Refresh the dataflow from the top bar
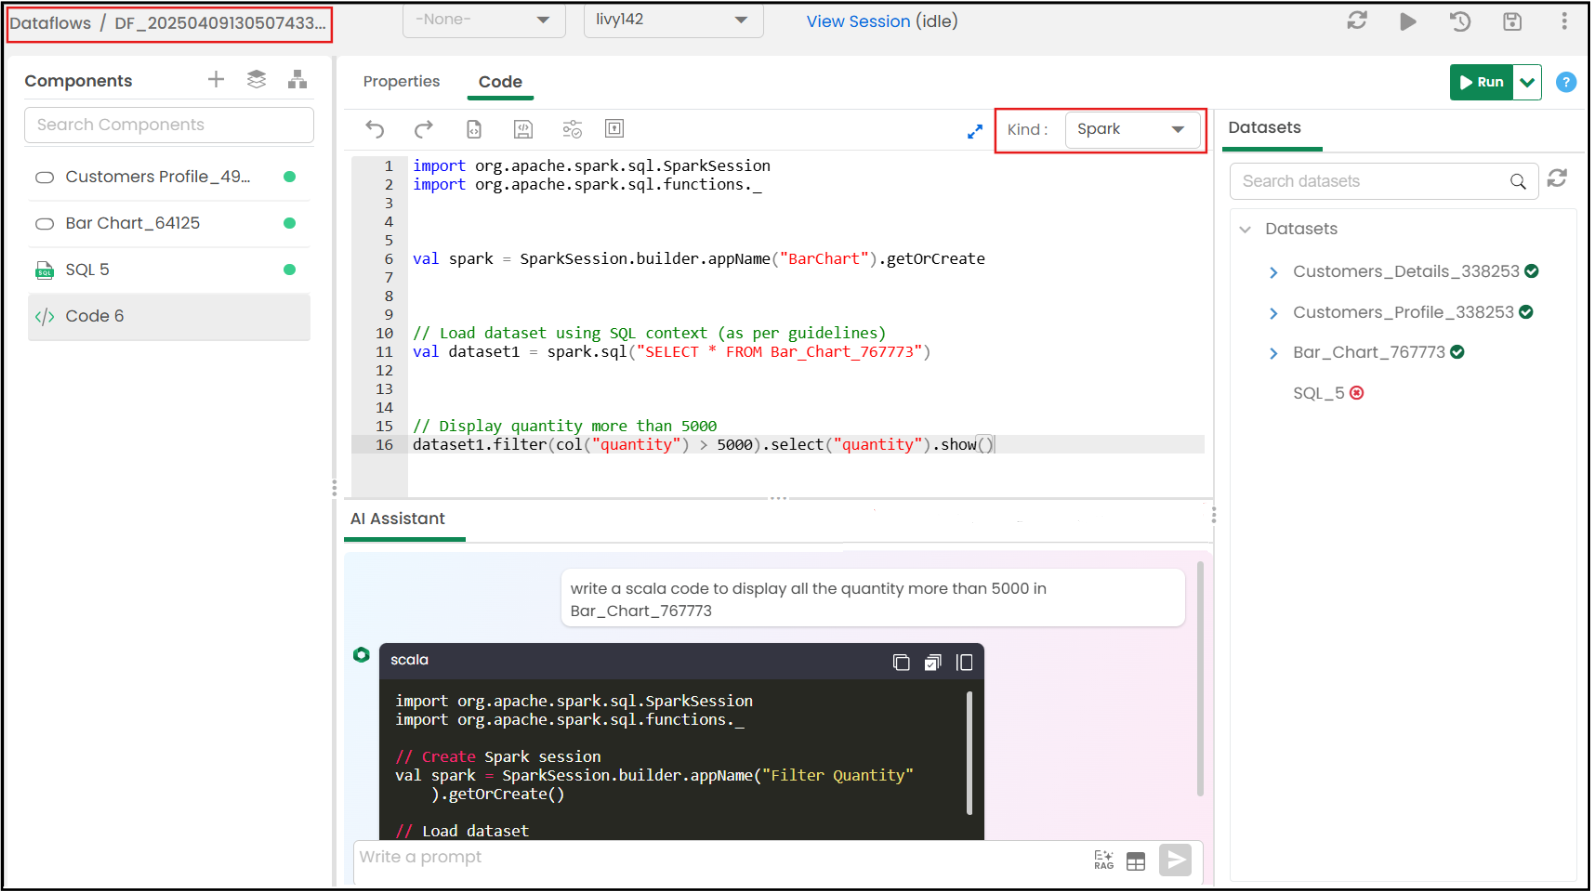 point(1357,20)
